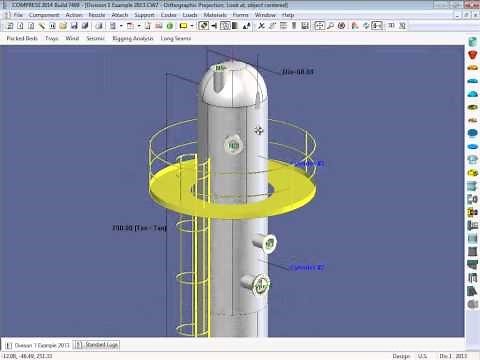Image resolution: width=480 pixels, height=360 pixels.
Task: Open the Nozzle menu
Action: point(97,15)
